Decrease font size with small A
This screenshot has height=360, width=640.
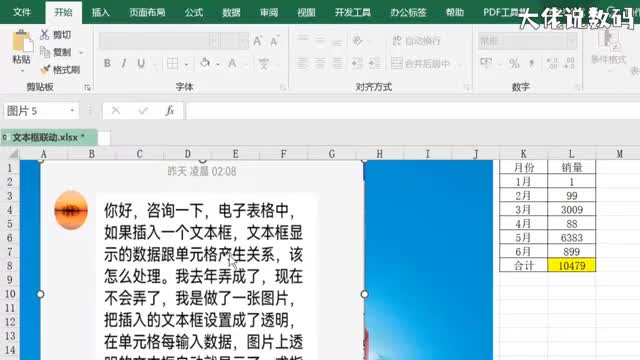click(275, 41)
